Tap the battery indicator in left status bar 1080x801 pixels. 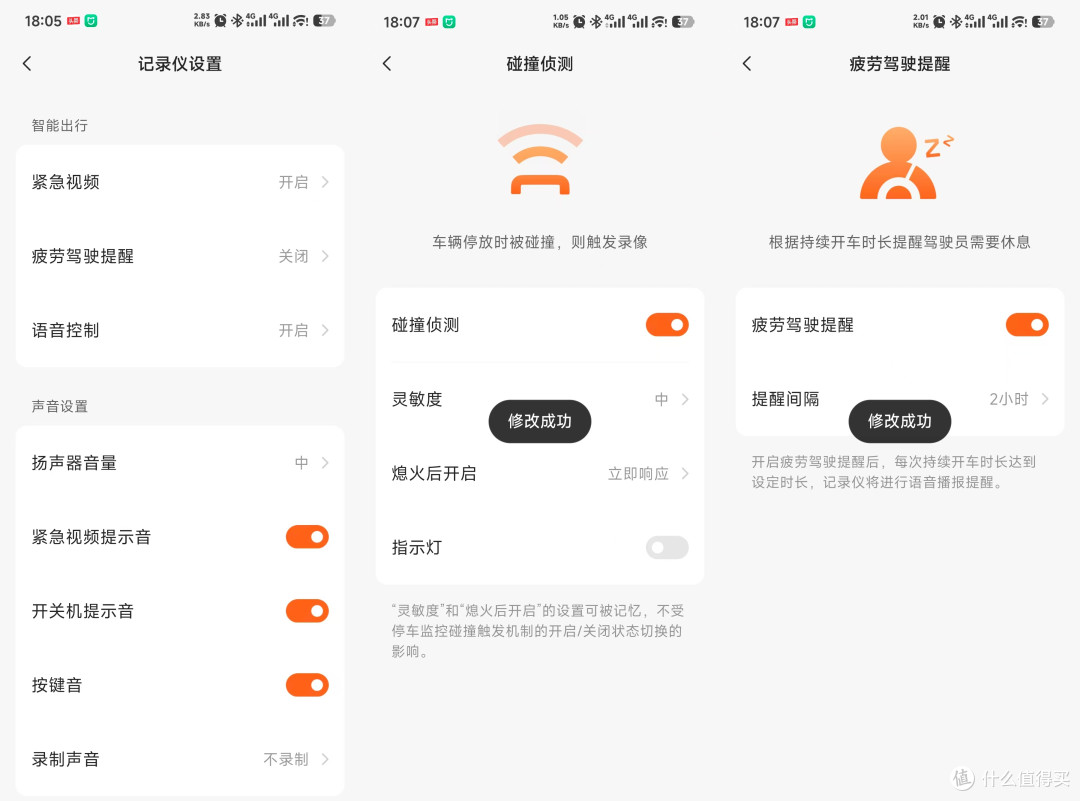pyautogui.click(x=324, y=21)
